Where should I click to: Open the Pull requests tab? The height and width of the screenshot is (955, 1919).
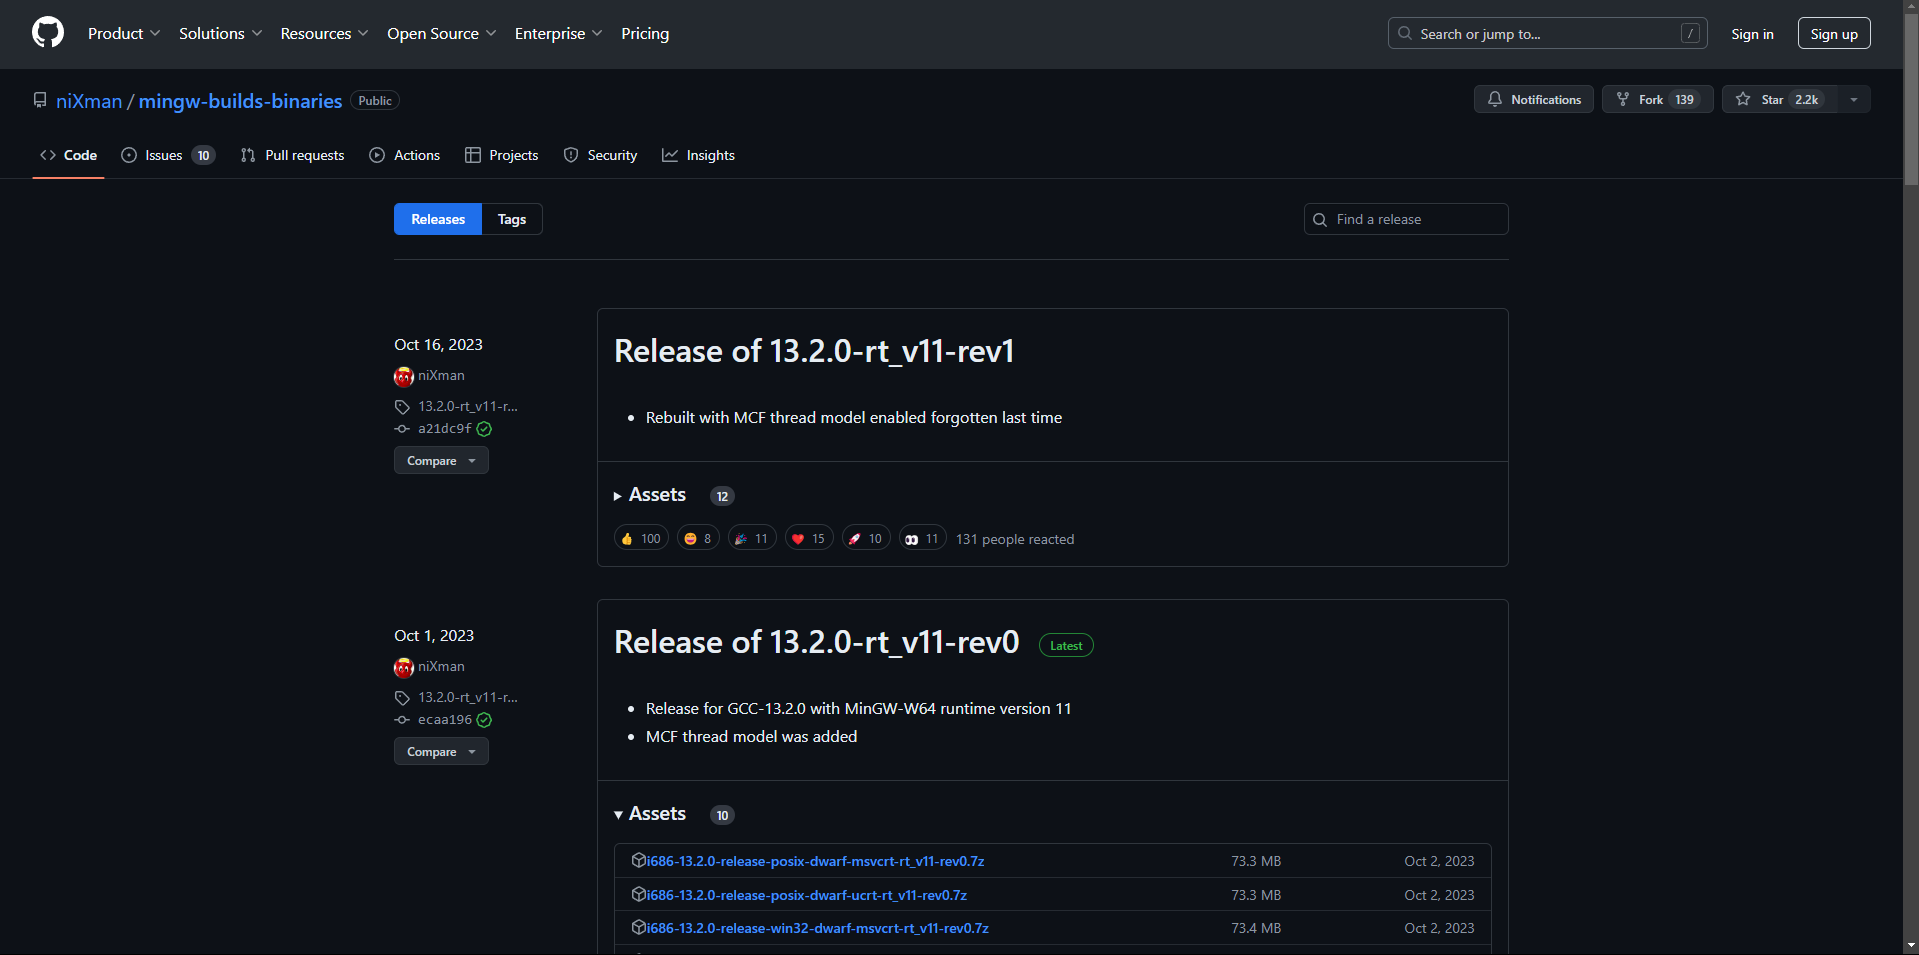(292, 155)
